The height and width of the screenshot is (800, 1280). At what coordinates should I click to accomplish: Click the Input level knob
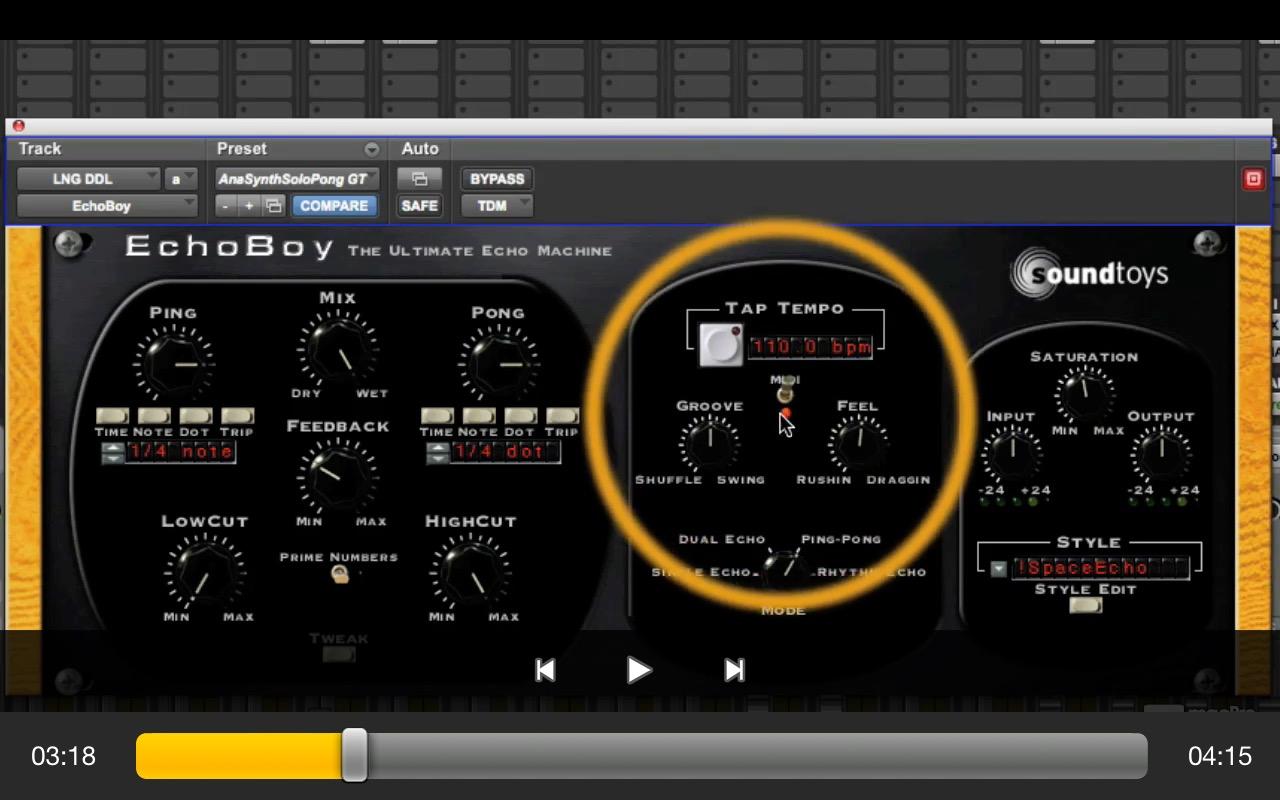tap(1011, 455)
